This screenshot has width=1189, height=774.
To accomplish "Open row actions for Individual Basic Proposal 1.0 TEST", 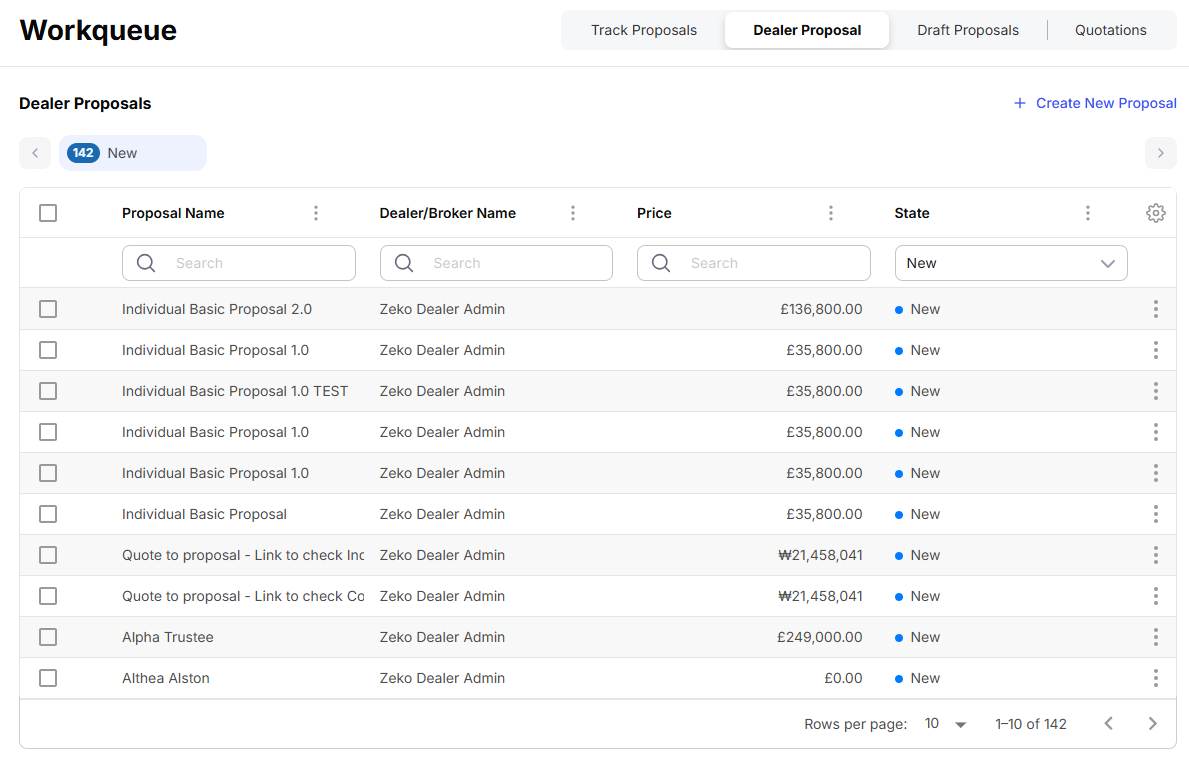I will pos(1156,390).
